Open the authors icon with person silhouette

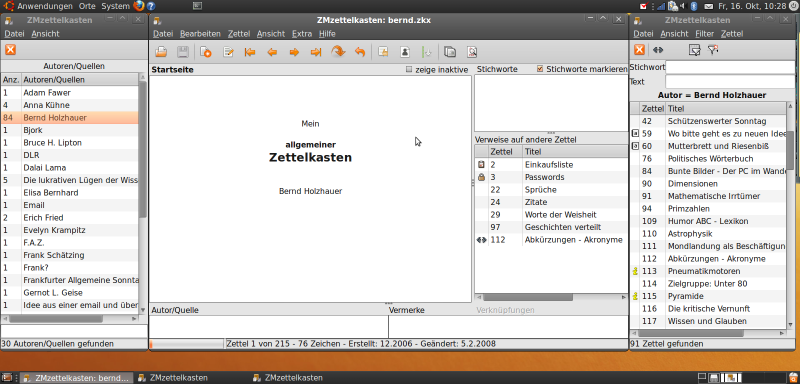(x=405, y=52)
